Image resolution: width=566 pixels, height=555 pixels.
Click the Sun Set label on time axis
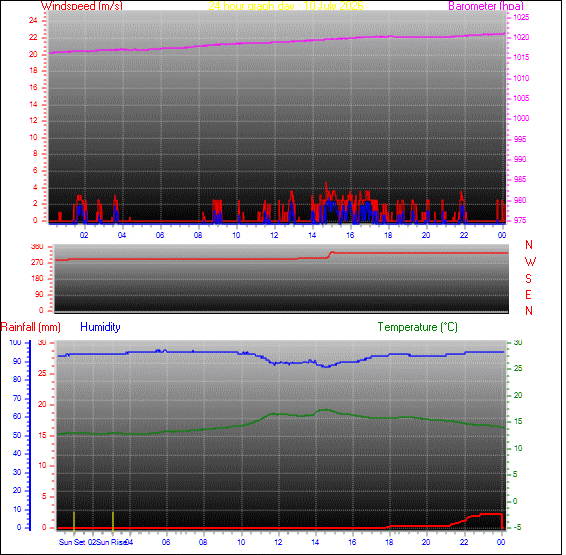coord(72,542)
